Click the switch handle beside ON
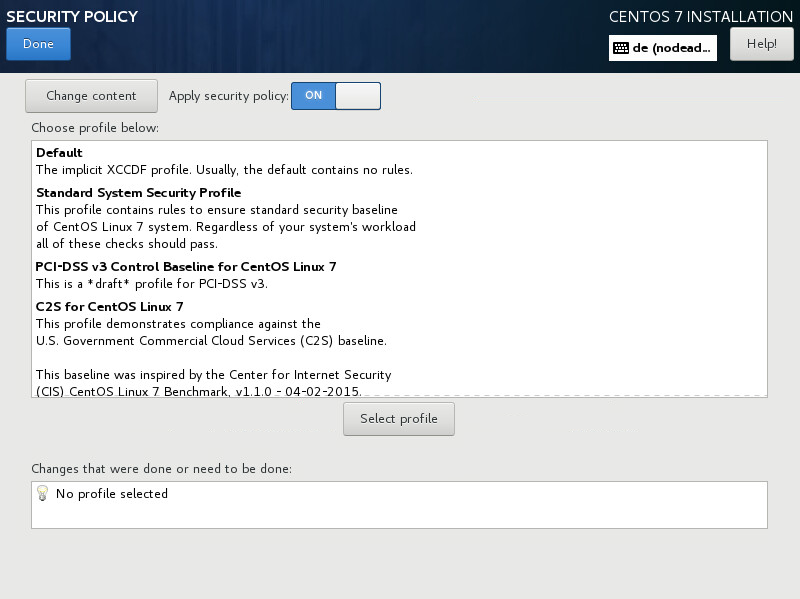This screenshot has height=599, width=800. pyautogui.click(x=357, y=96)
